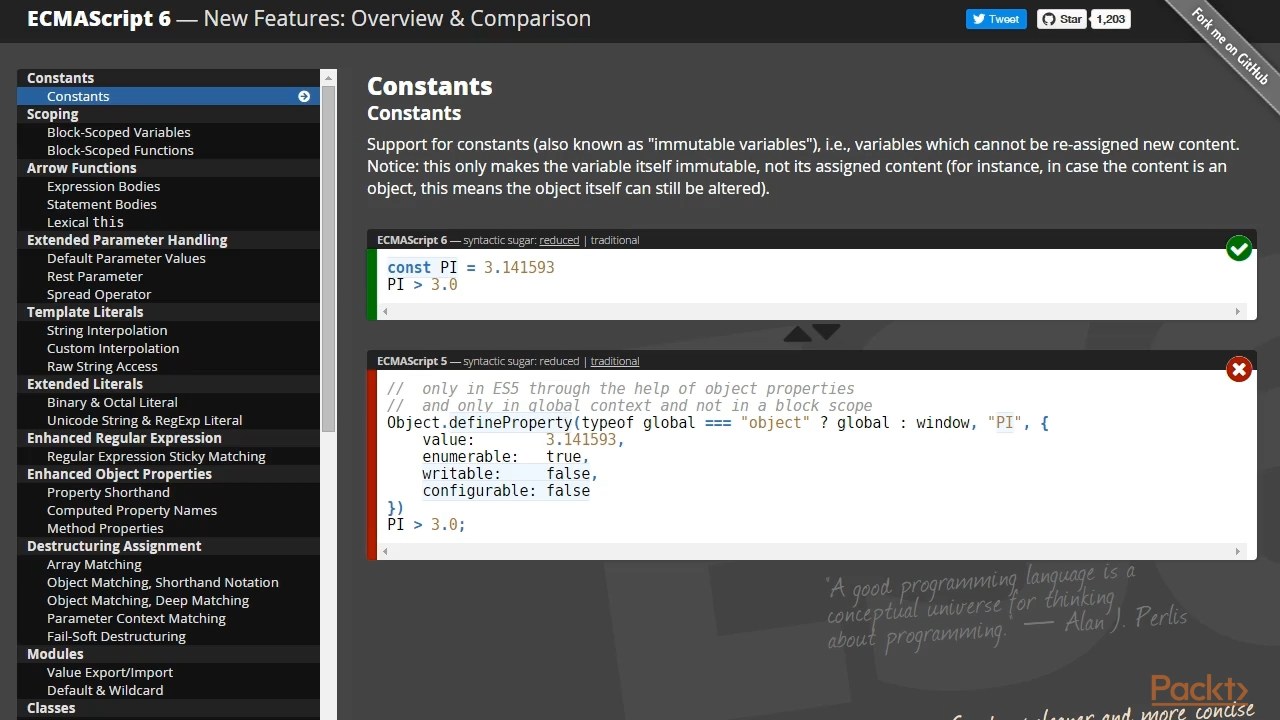Click the Packt logo in the bottom corner
The height and width of the screenshot is (720, 1280).
pos(1201,690)
